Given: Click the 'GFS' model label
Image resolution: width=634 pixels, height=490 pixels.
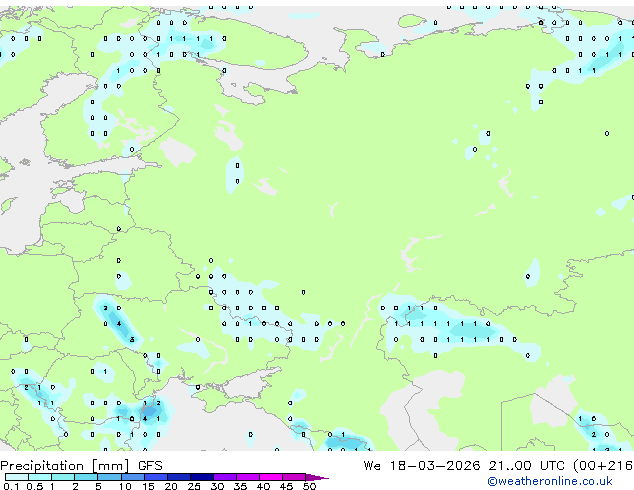Looking at the screenshot, I should (150, 466).
